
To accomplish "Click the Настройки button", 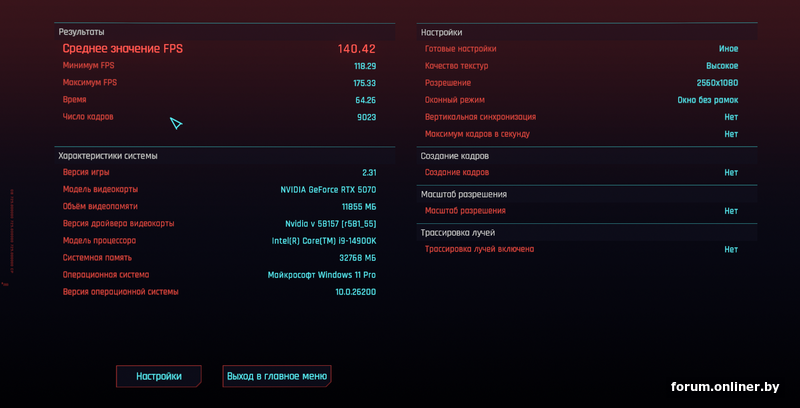I will [159, 376].
